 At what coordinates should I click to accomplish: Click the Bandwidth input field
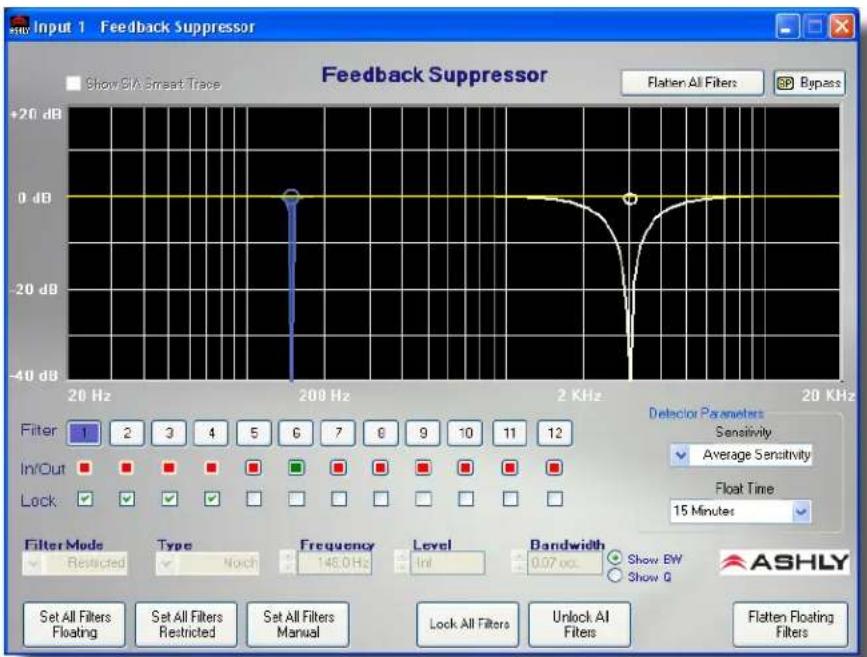[565, 563]
